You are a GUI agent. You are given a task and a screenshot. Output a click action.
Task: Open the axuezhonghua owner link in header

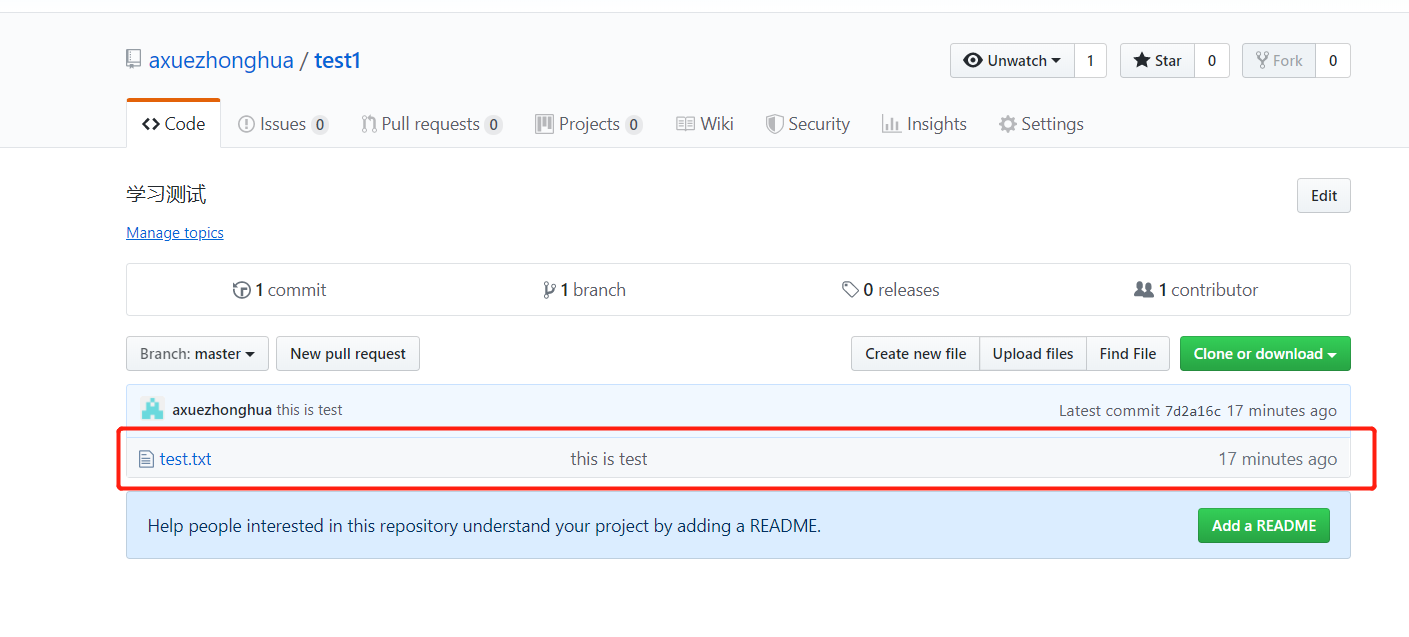pyautogui.click(x=221, y=60)
